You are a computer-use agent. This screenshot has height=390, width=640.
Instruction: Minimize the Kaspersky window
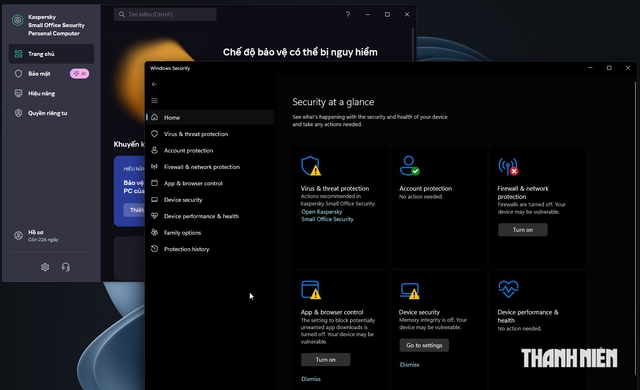point(367,14)
